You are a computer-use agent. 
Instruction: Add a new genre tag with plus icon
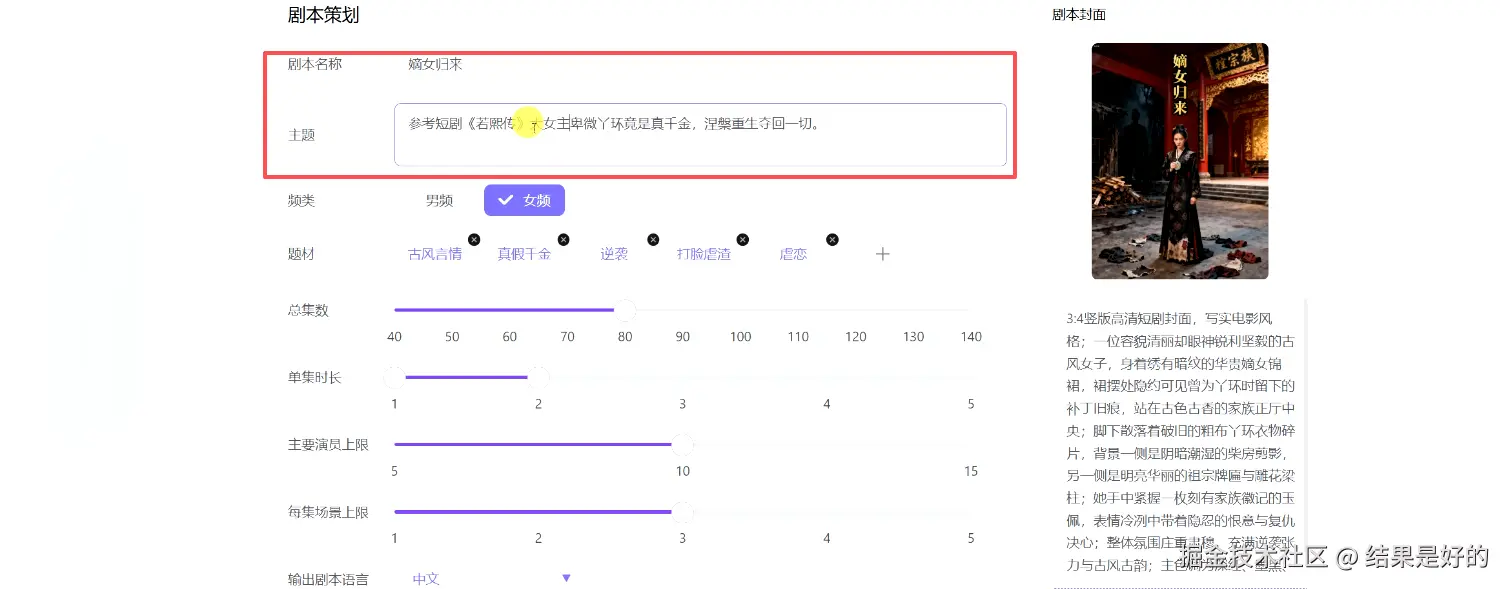[882, 254]
